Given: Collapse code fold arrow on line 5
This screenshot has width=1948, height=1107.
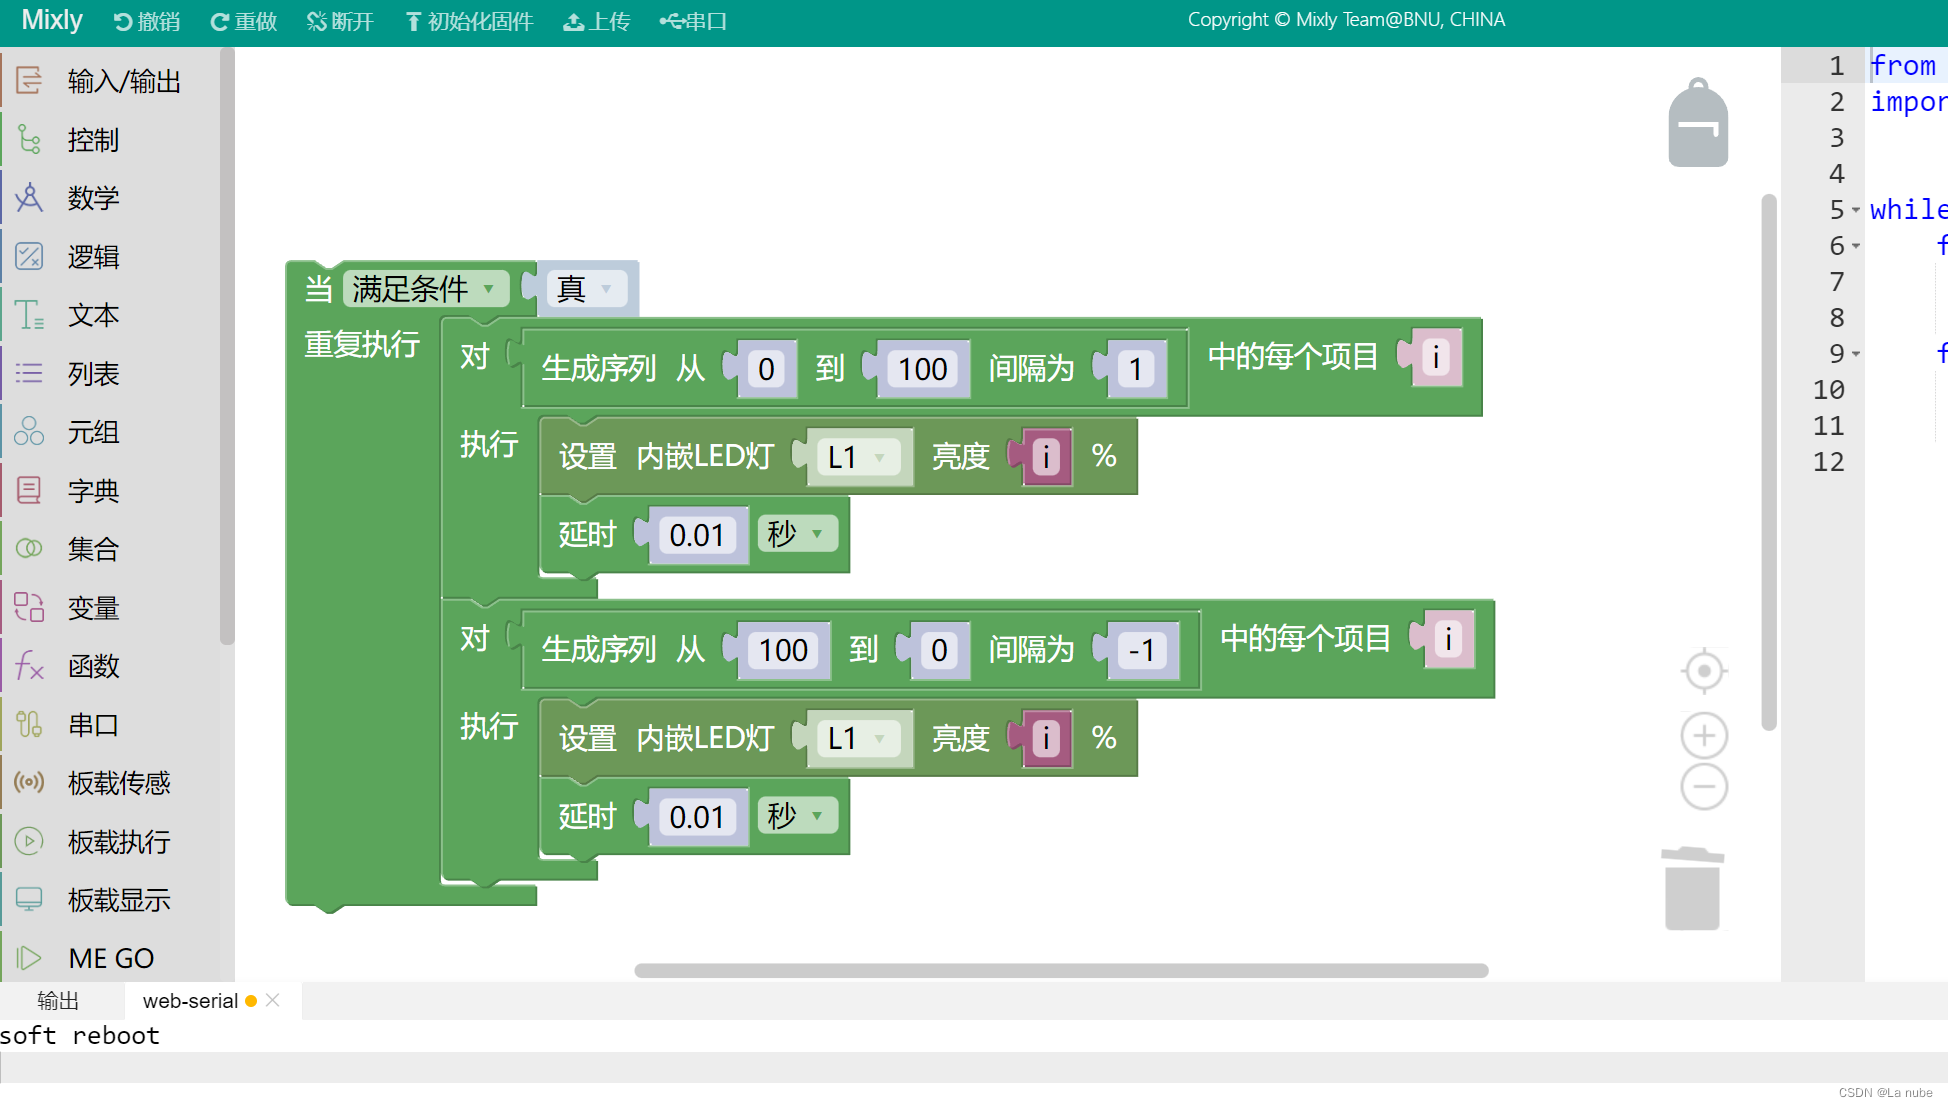Looking at the screenshot, I should click(1856, 210).
